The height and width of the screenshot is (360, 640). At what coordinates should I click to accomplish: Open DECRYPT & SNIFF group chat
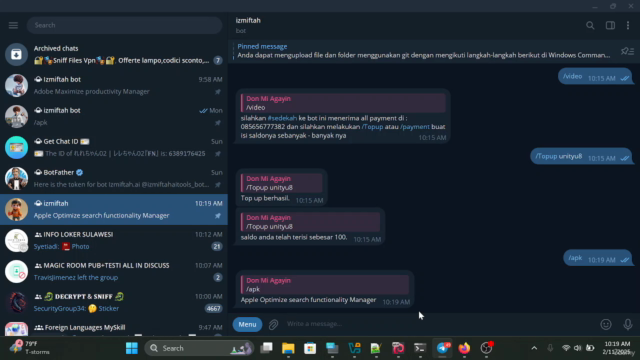pos(114,302)
